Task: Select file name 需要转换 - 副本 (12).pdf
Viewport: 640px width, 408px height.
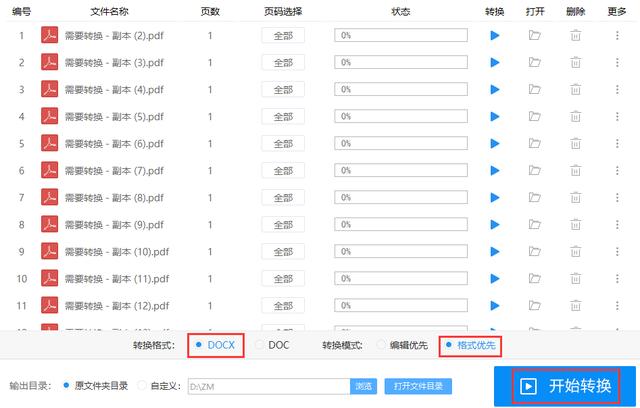Action: click(117, 306)
